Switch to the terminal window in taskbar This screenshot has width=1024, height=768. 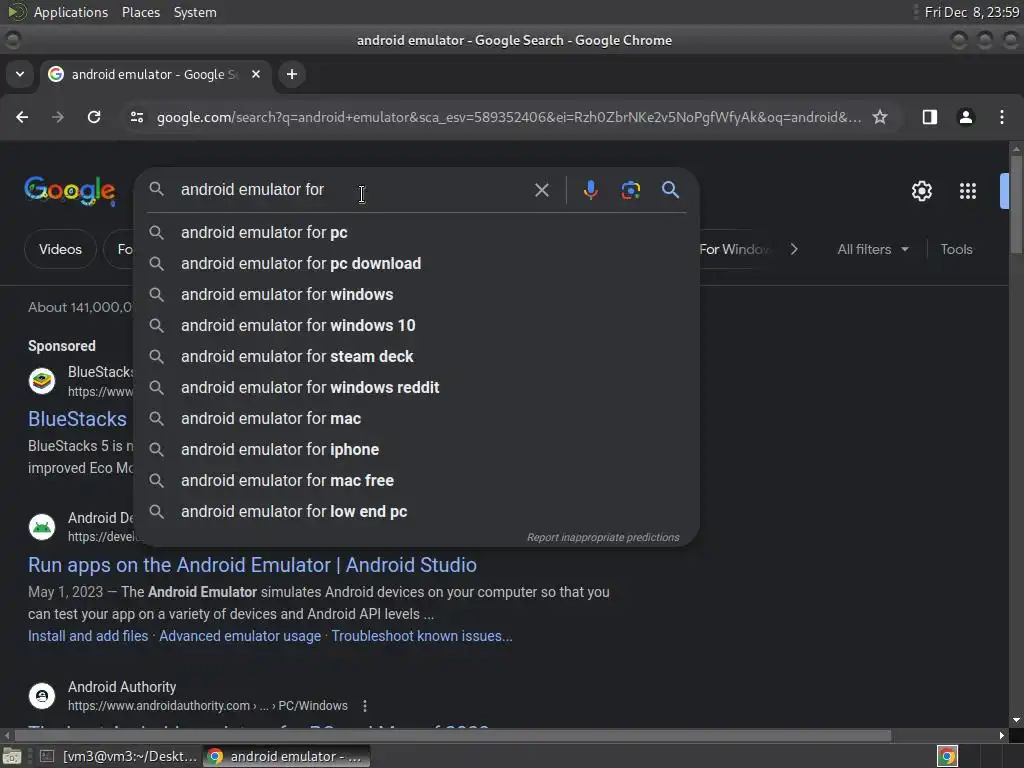(x=118, y=756)
